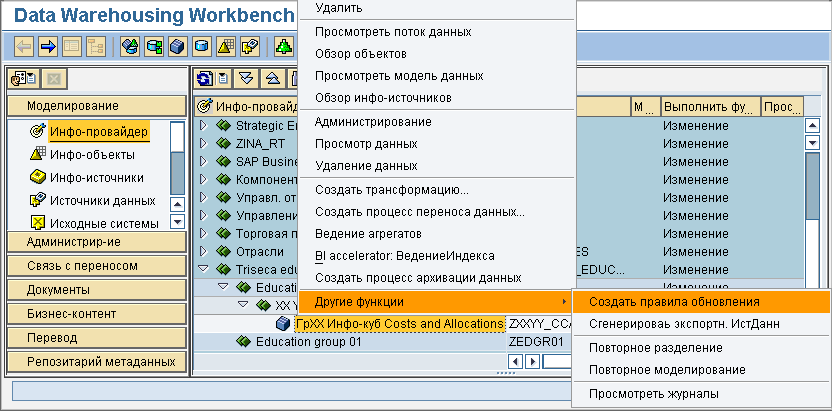Click the greyed X icon in left panel

(54, 80)
